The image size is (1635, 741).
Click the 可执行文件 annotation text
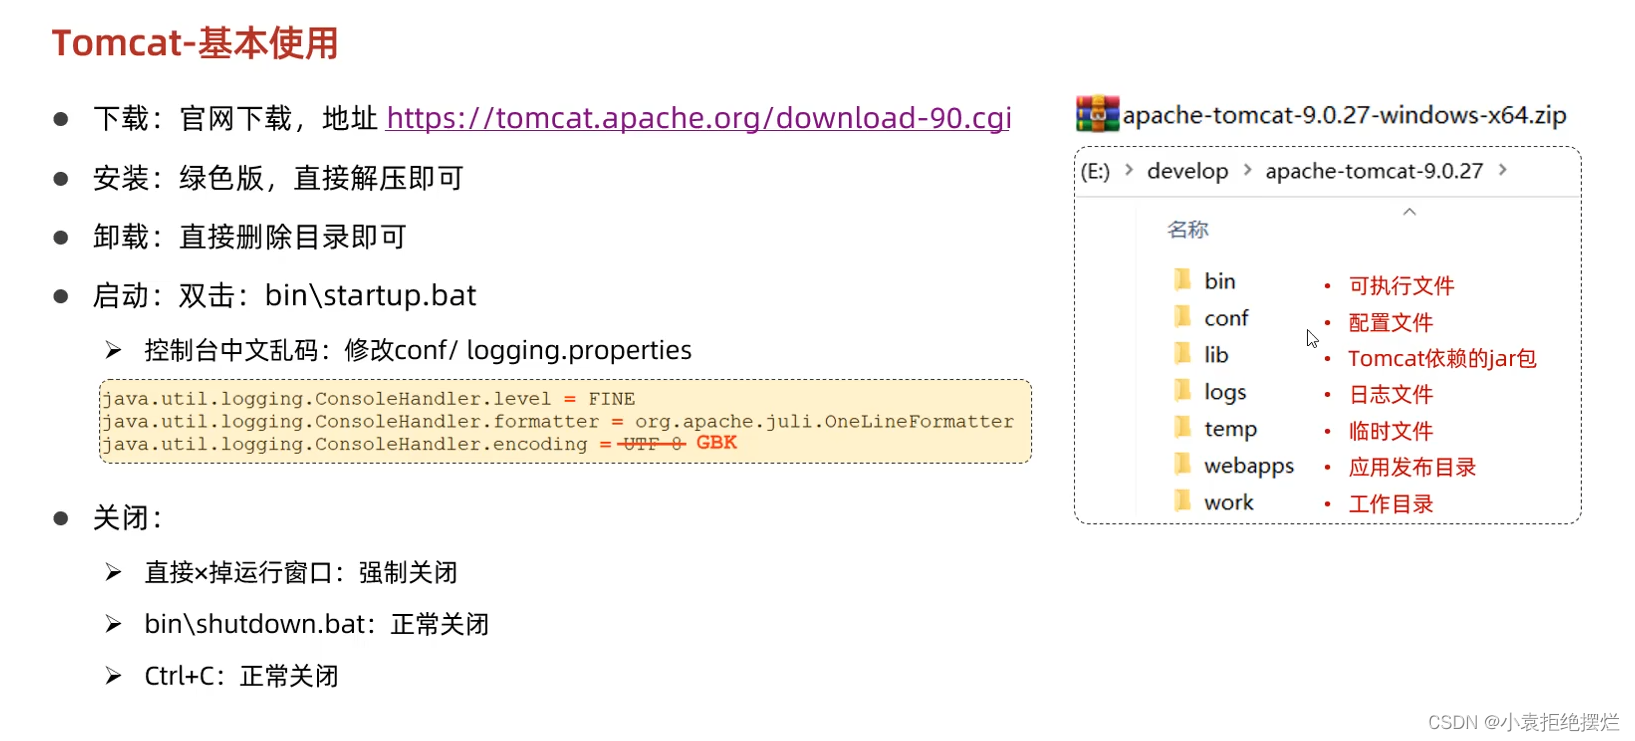click(1401, 286)
